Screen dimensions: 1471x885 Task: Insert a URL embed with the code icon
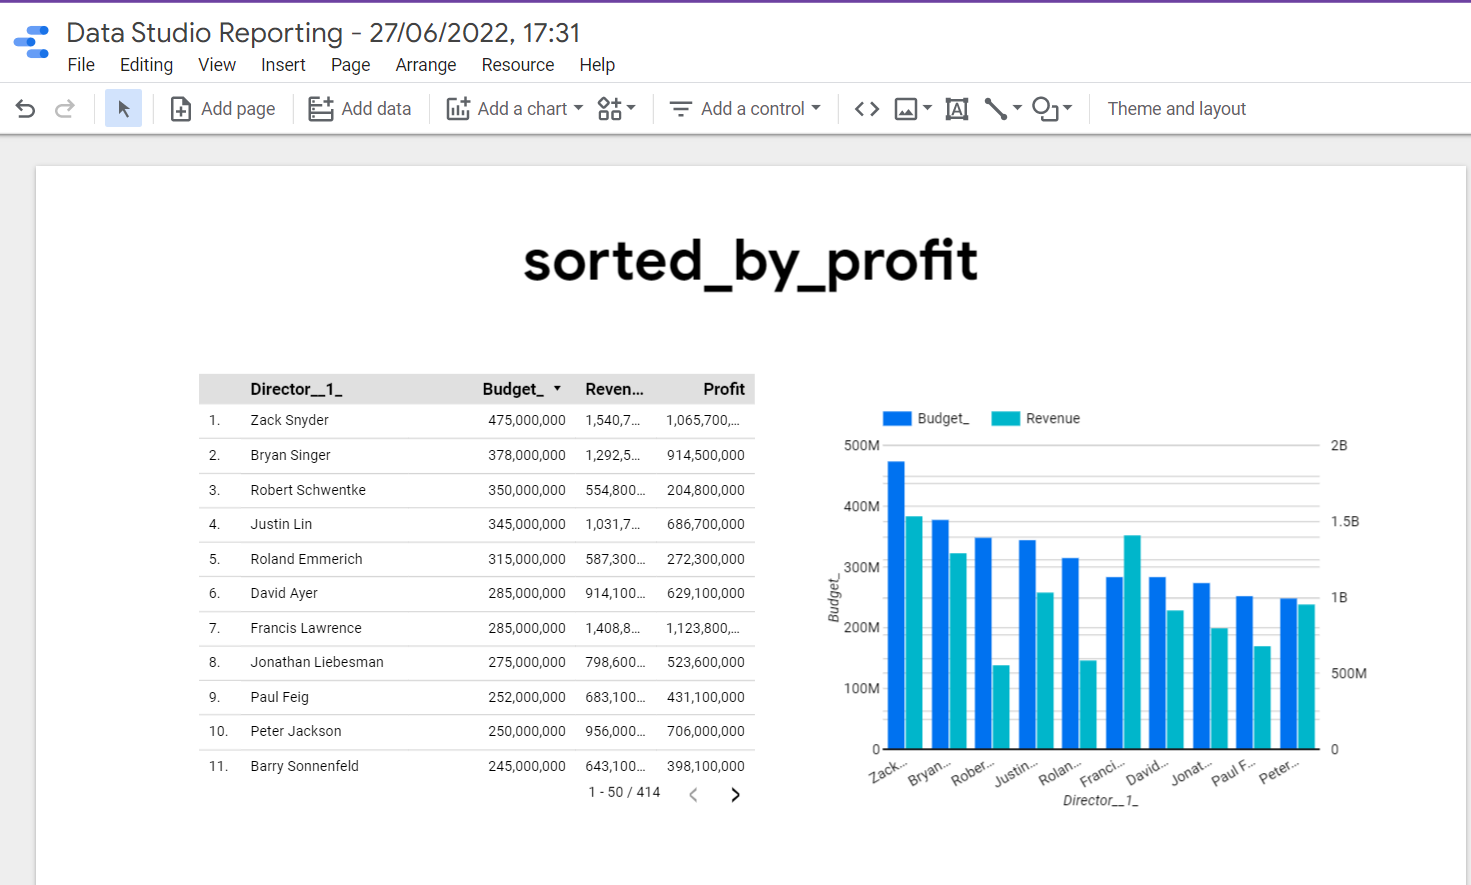[x=867, y=109]
